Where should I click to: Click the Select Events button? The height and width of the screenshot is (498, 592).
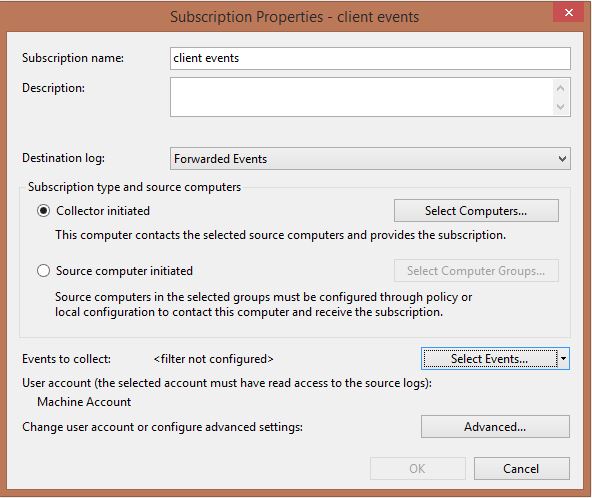[489, 359]
